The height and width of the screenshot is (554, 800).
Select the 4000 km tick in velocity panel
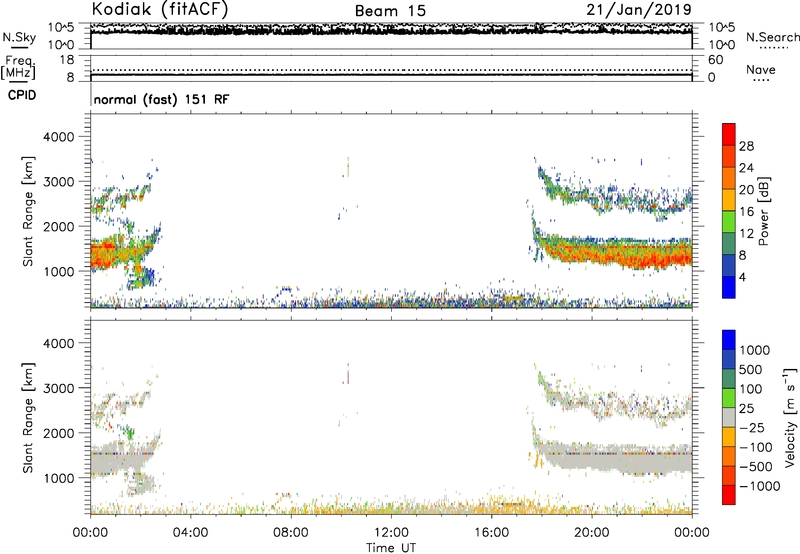[x=59, y=343]
